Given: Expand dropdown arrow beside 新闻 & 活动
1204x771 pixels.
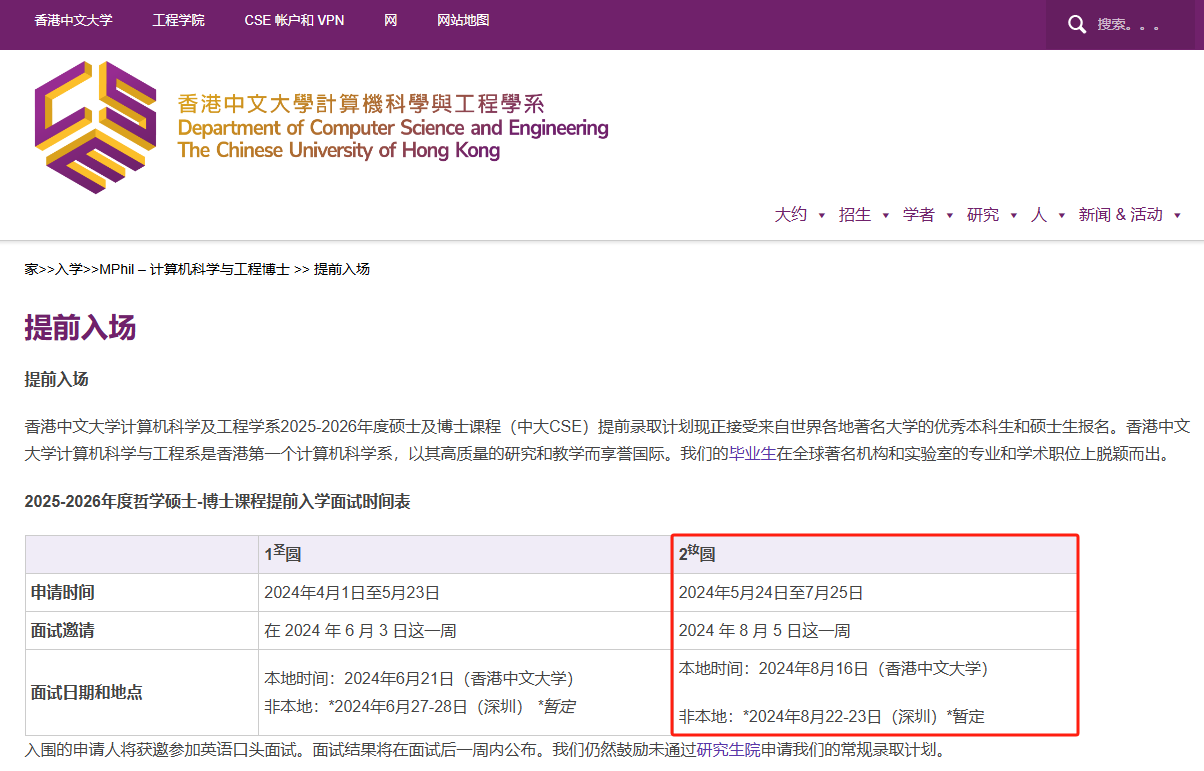Looking at the screenshot, I should [1178, 215].
